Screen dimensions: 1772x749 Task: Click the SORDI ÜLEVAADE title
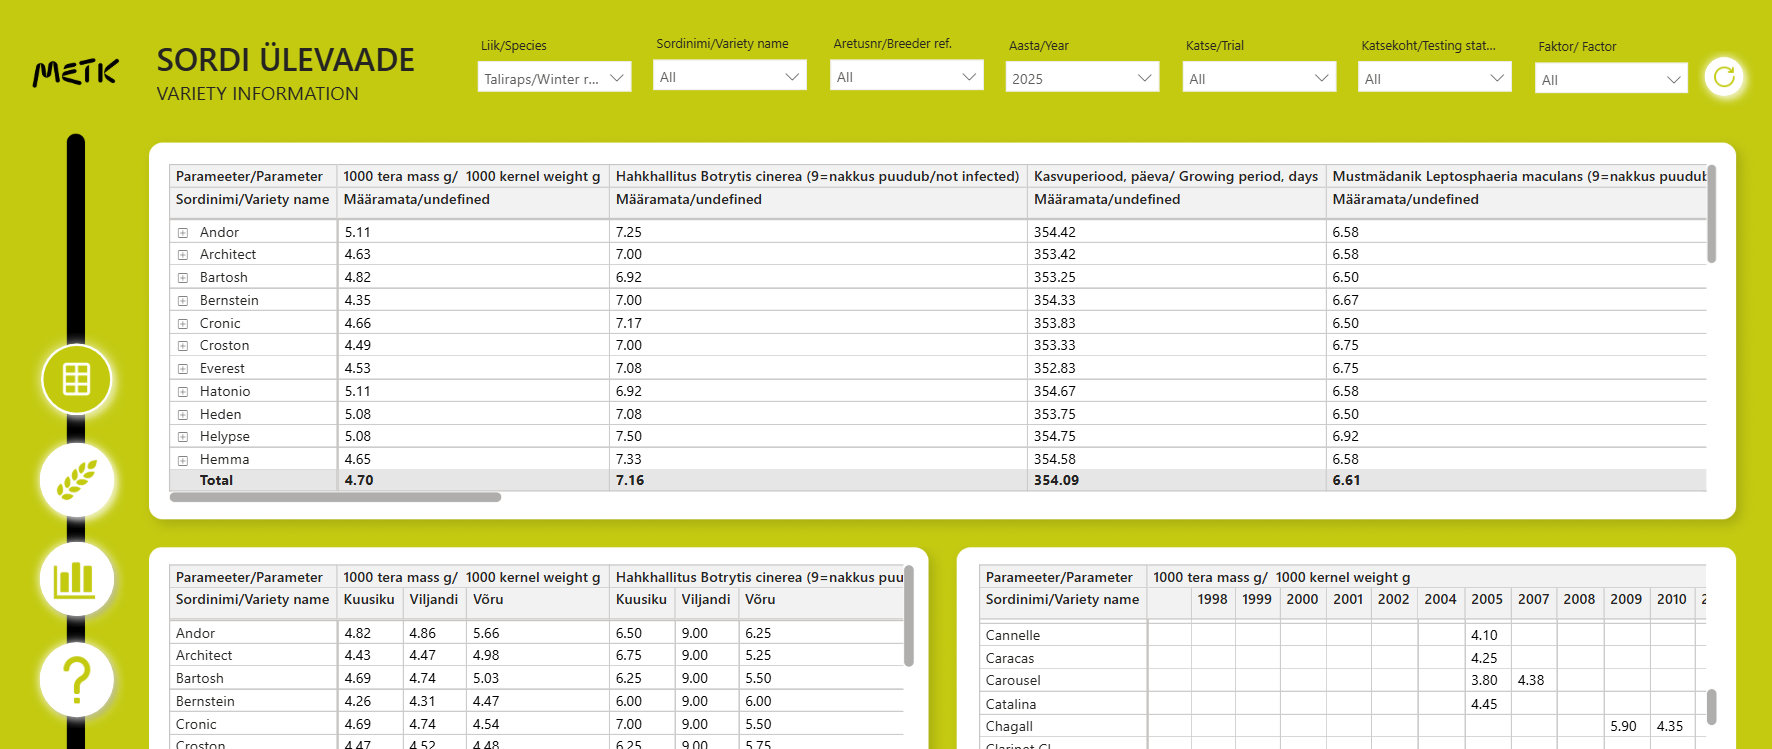click(x=285, y=60)
